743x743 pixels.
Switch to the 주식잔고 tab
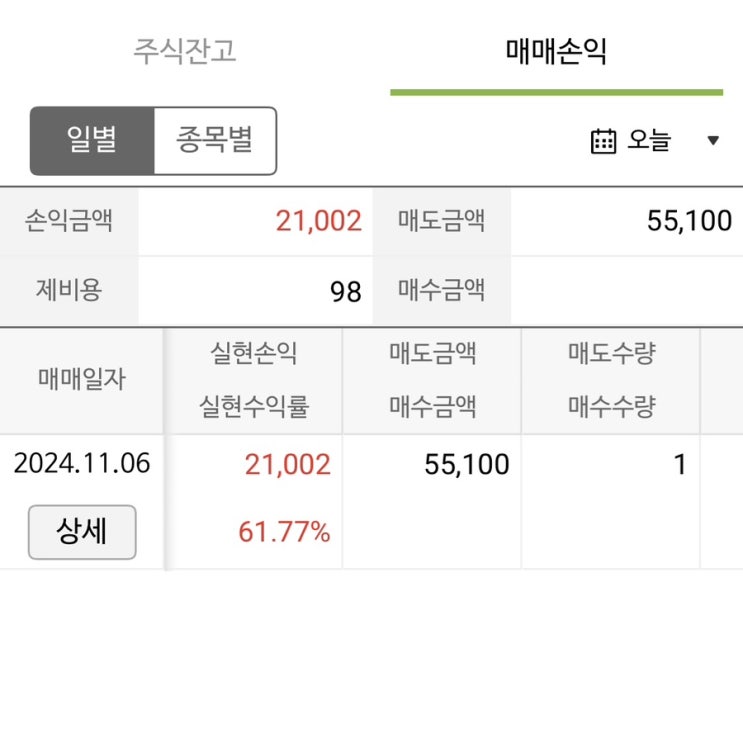(185, 51)
